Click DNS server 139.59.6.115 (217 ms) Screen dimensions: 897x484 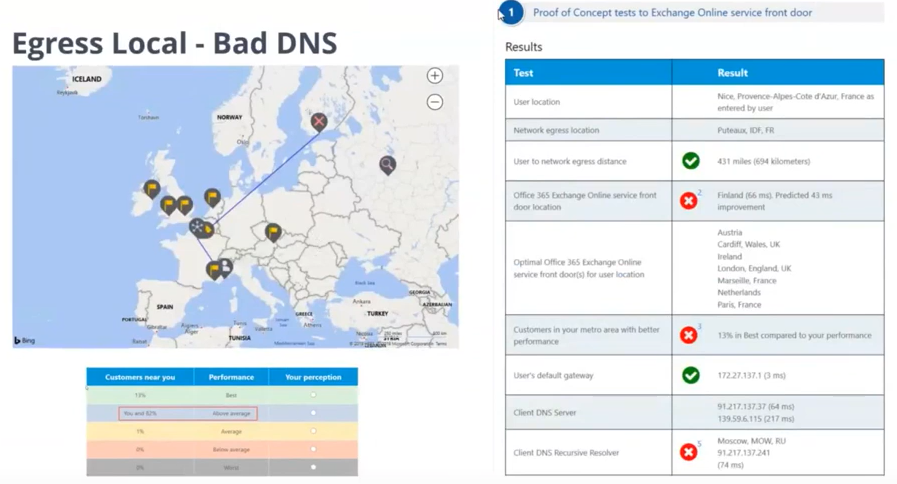756,419
